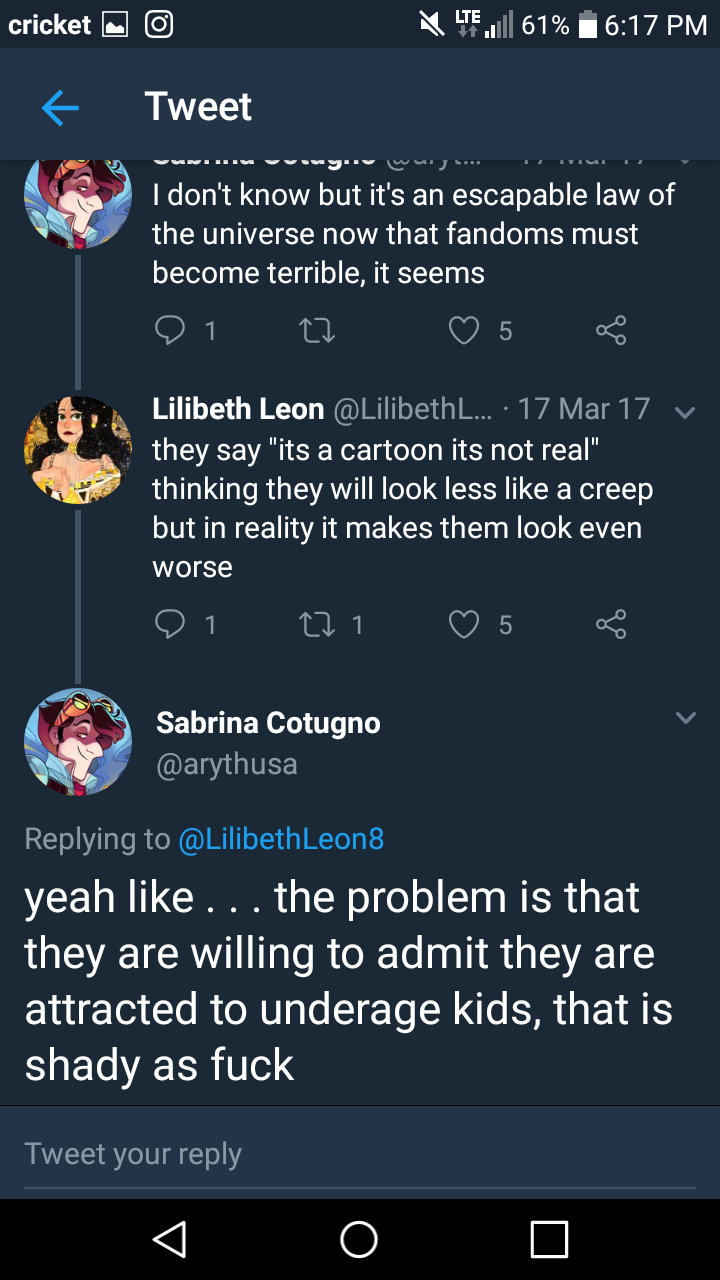This screenshot has height=1280, width=720.
Task: Like Lilibeth Leon's tweet
Action: [x=463, y=625]
